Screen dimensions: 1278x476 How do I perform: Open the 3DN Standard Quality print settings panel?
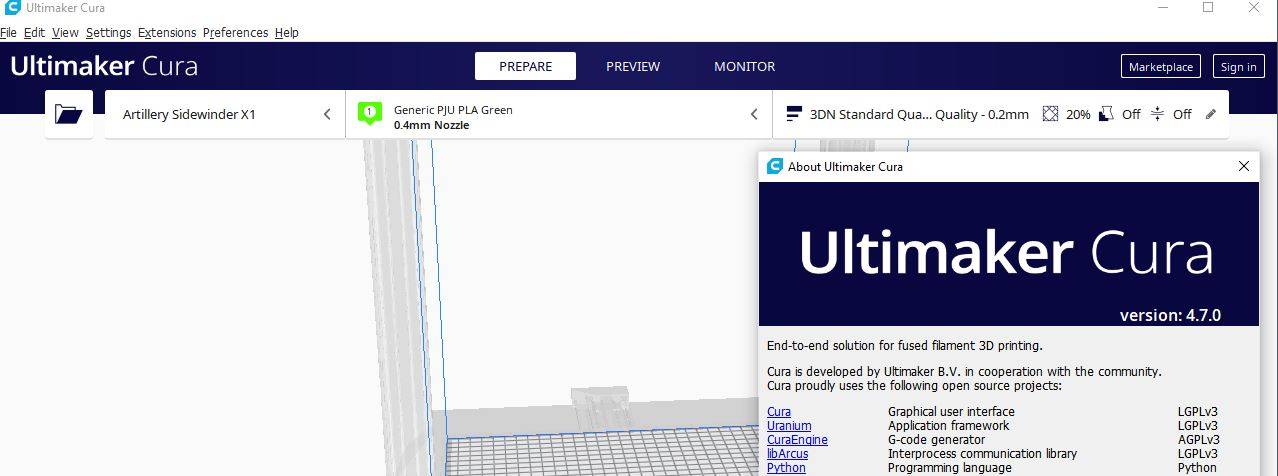click(1001, 114)
